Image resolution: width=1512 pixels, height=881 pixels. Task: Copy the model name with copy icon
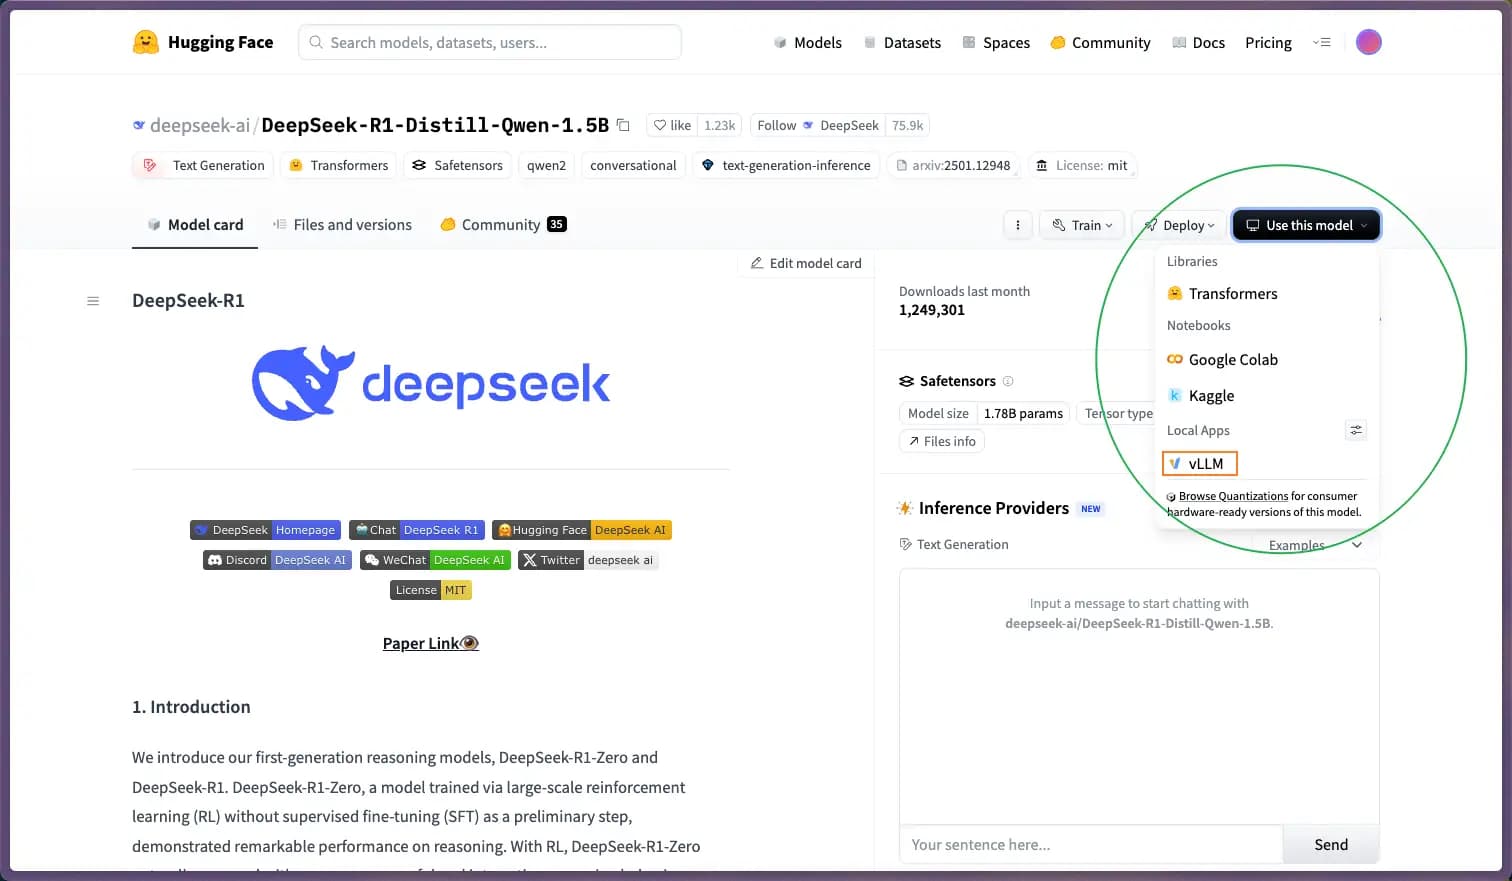(623, 125)
